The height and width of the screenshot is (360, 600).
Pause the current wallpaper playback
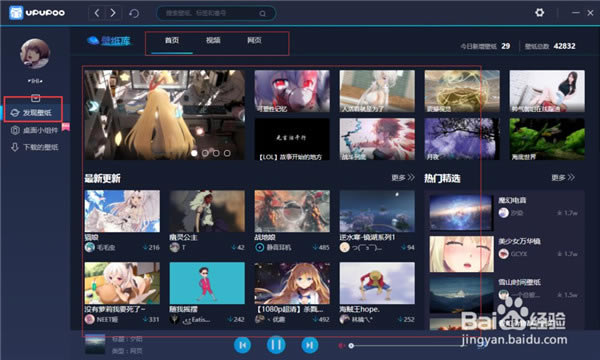[276, 345]
